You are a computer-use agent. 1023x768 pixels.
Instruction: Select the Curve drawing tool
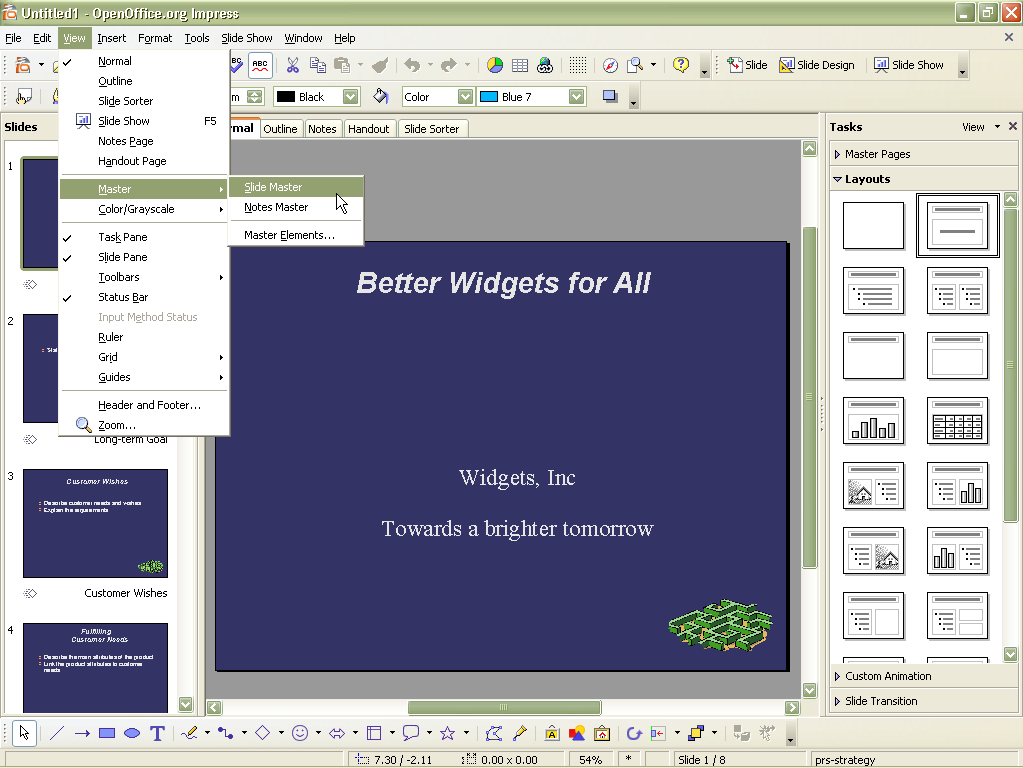coord(189,733)
